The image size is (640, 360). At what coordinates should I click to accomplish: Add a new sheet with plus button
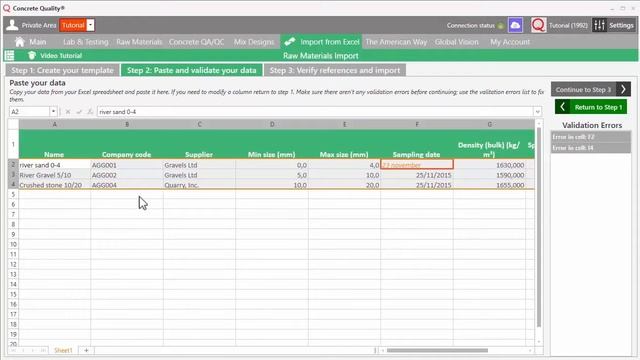pos(86,350)
